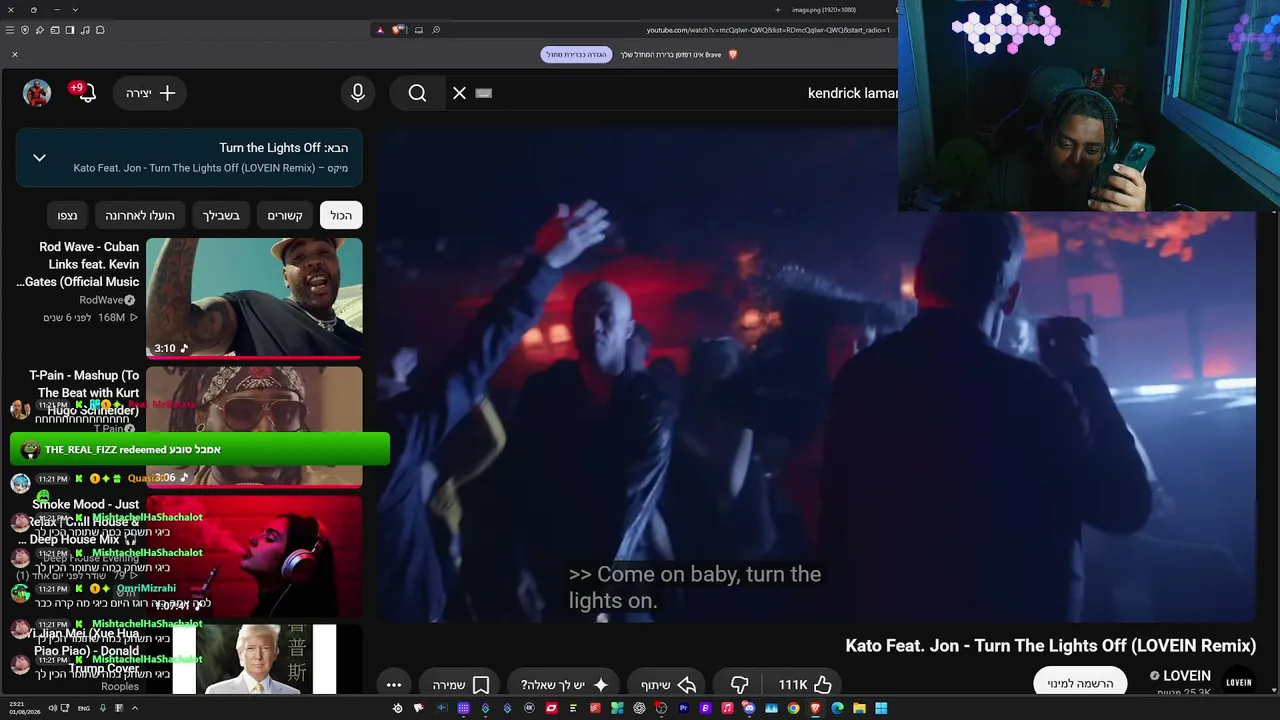Click the 'יצירה' create button
This screenshot has height=720, width=1280.
[151, 93]
